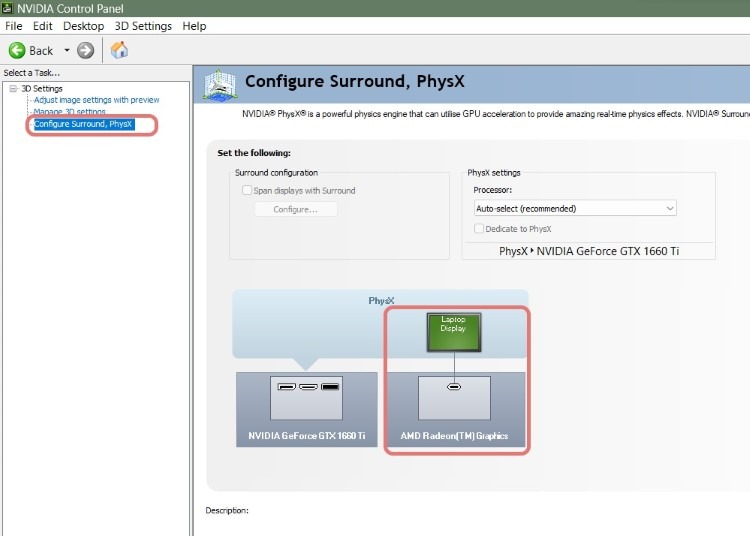Click the 'Set the following:' heading
Image resolution: width=750 pixels, height=536 pixels.
tap(254, 153)
